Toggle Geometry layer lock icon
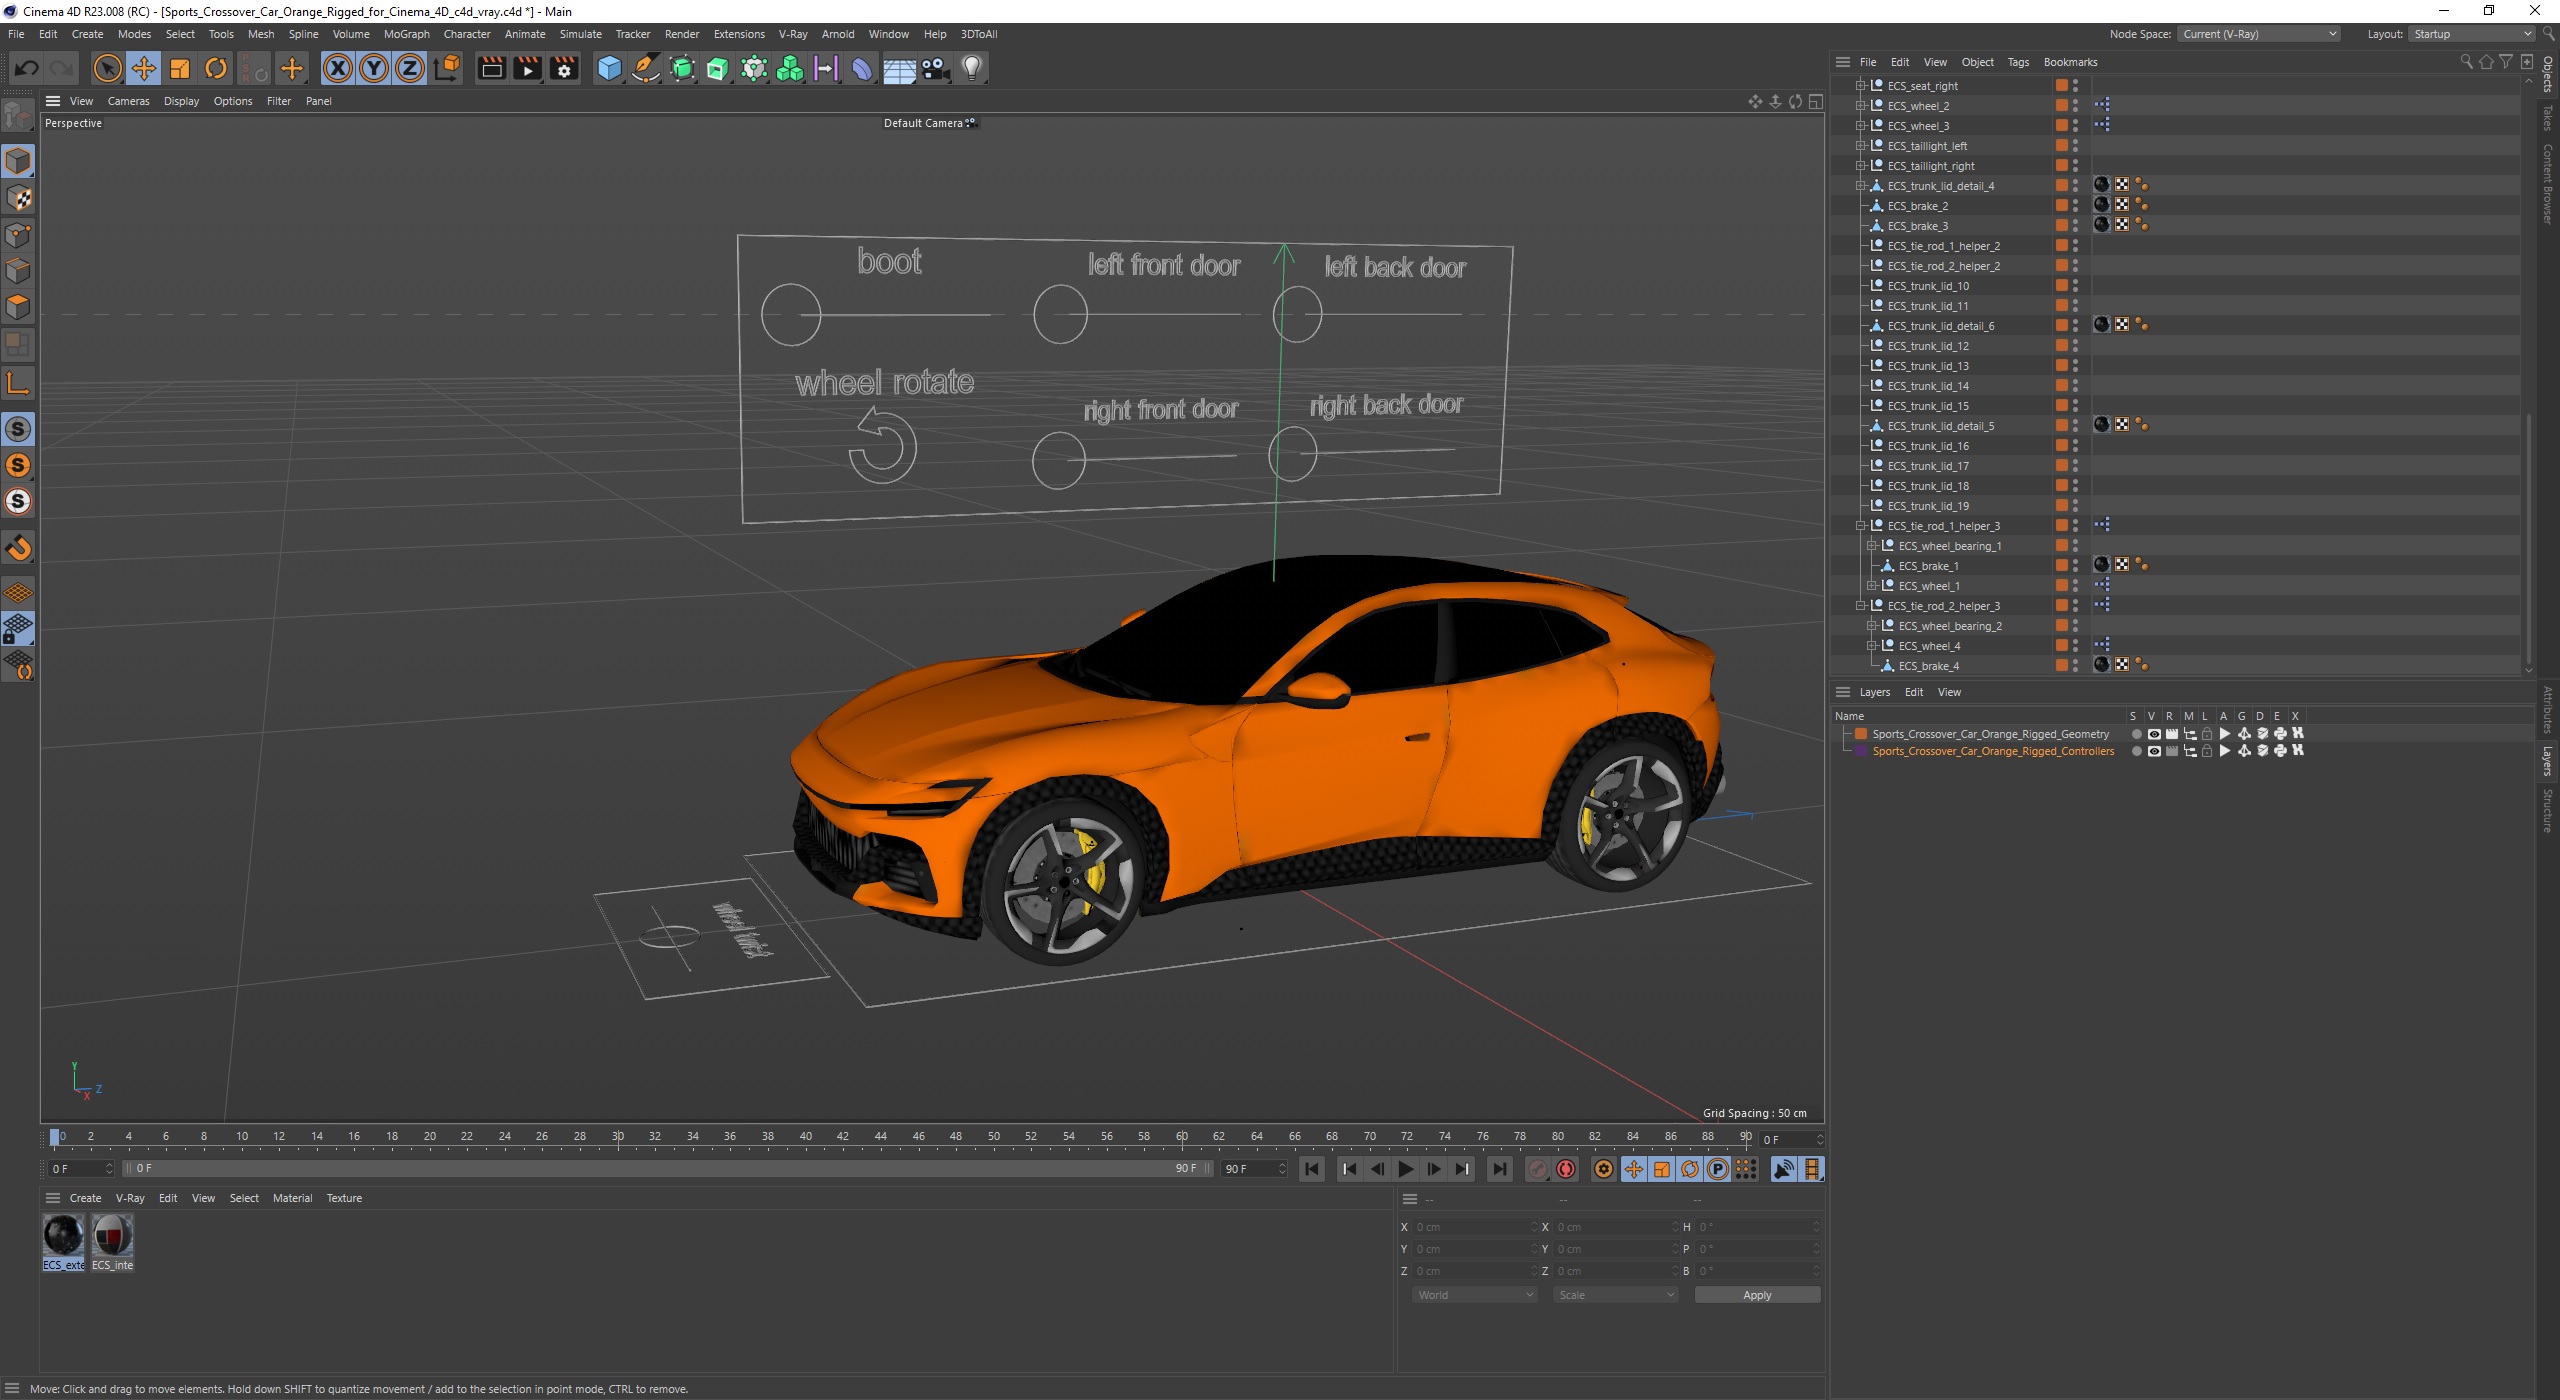Viewport: 2560px width, 1400px height. coord(2207,734)
